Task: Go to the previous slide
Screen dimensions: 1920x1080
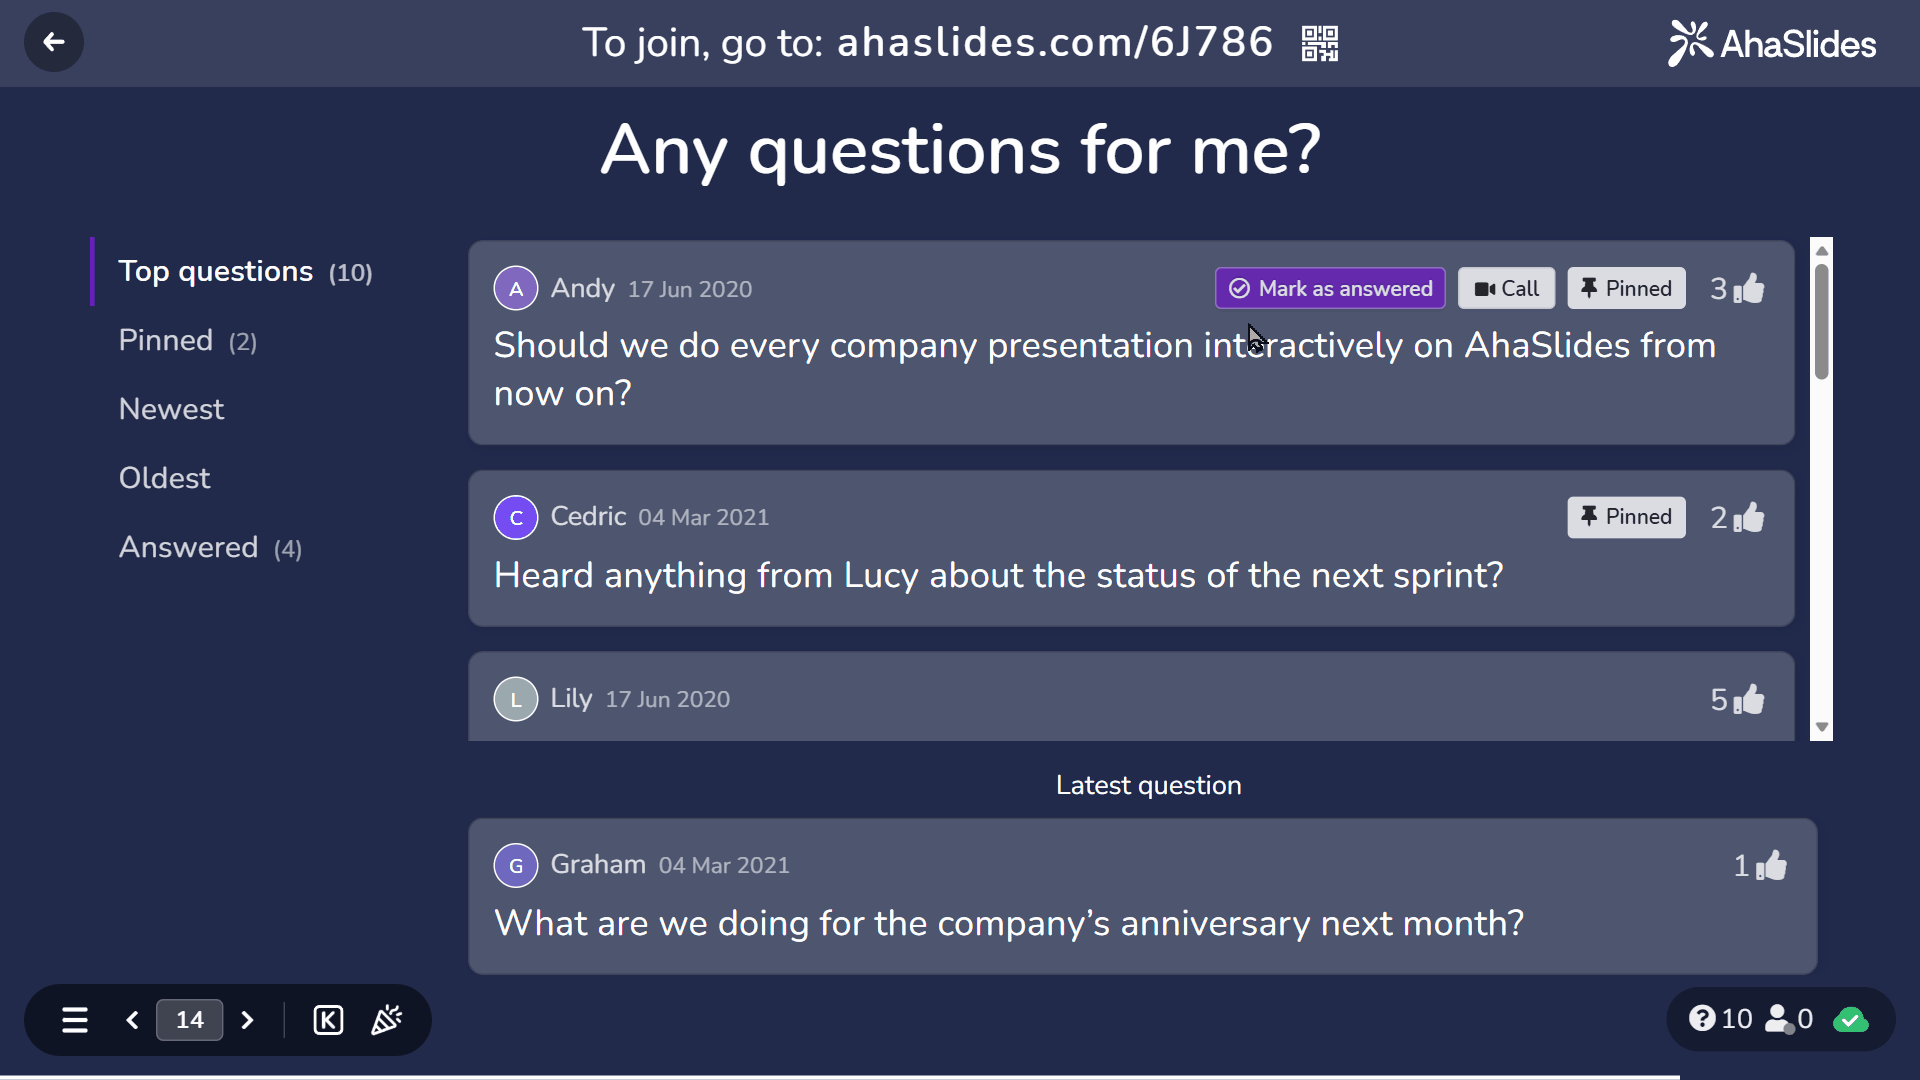Action: click(x=132, y=1020)
